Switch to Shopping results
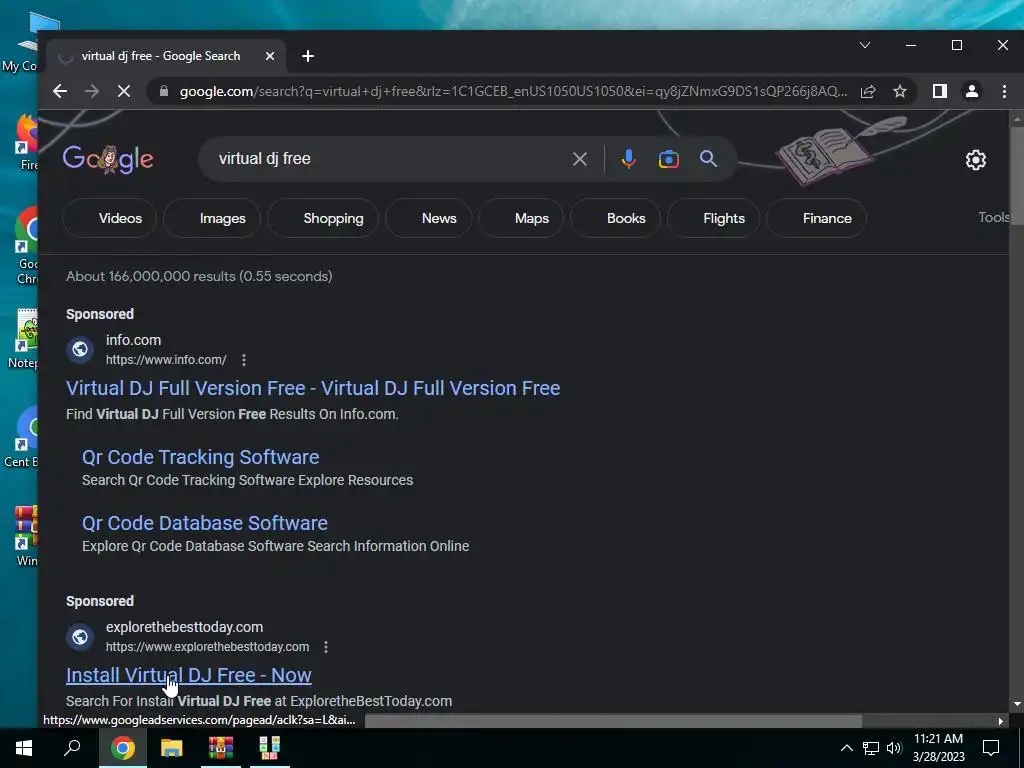Screen dimensions: 1024x768 tap(323, 218)
